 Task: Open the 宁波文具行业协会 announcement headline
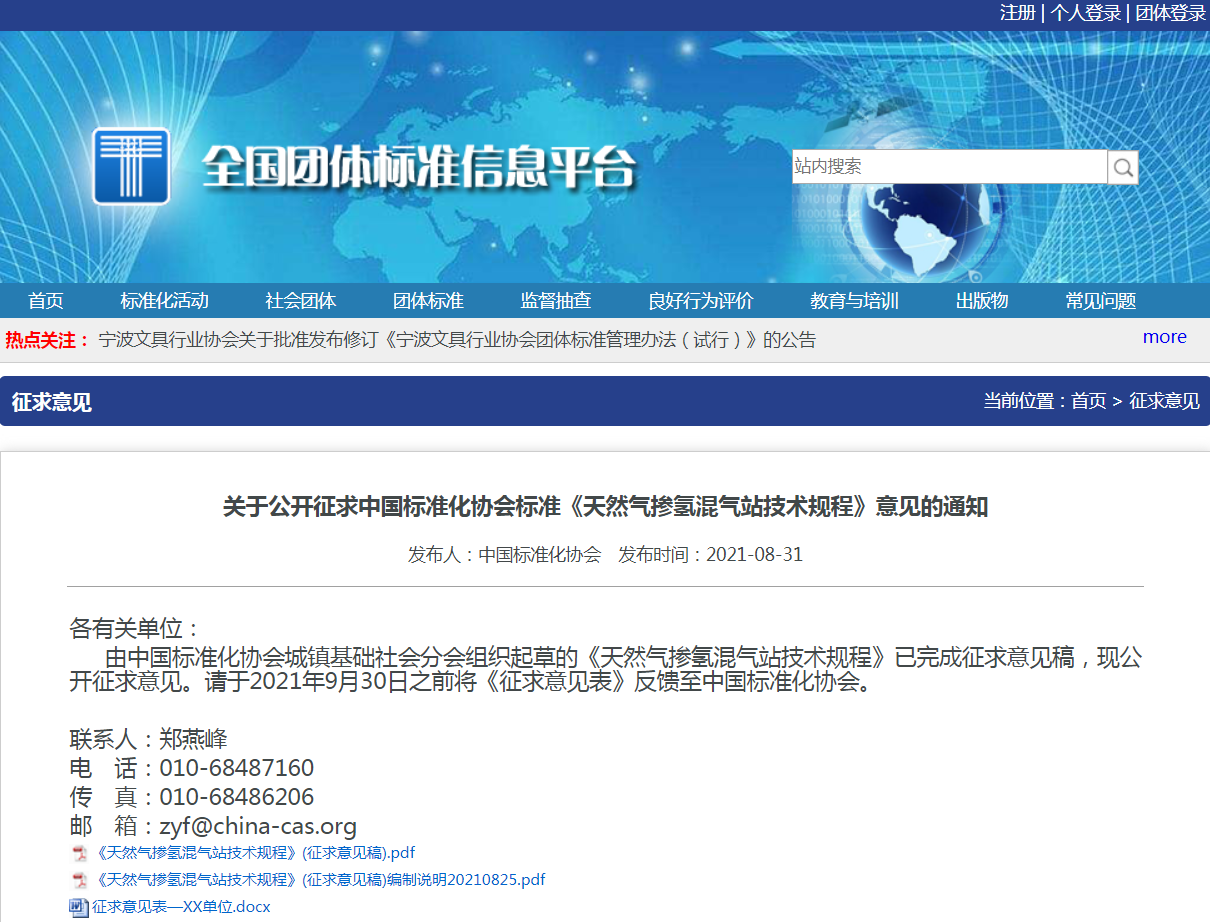point(457,340)
